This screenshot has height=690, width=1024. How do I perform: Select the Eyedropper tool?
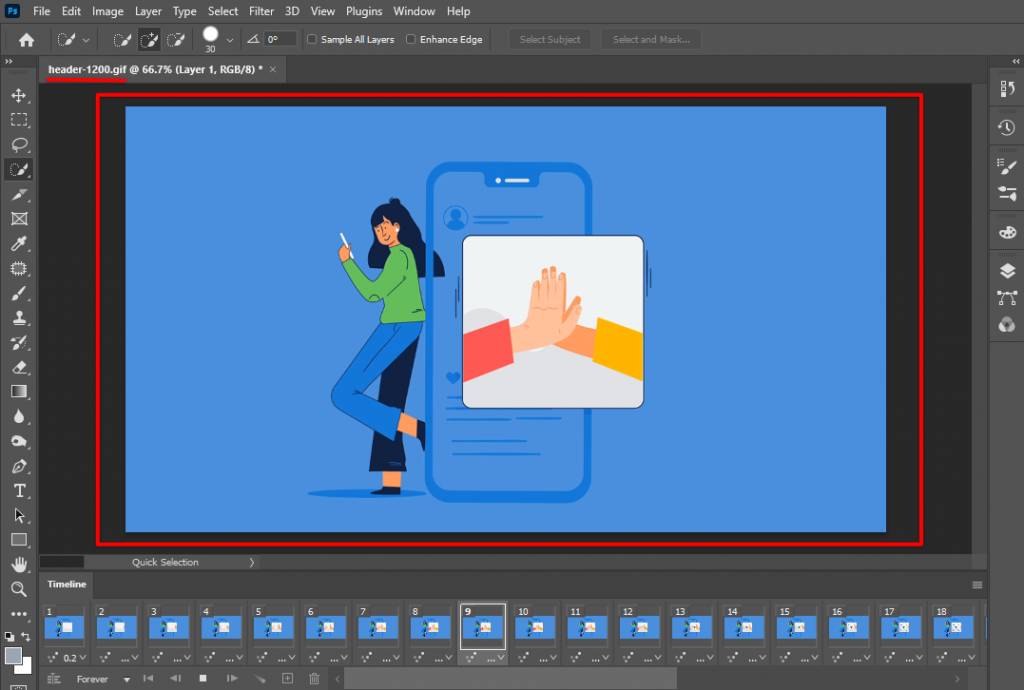click(x=18, y=243)
